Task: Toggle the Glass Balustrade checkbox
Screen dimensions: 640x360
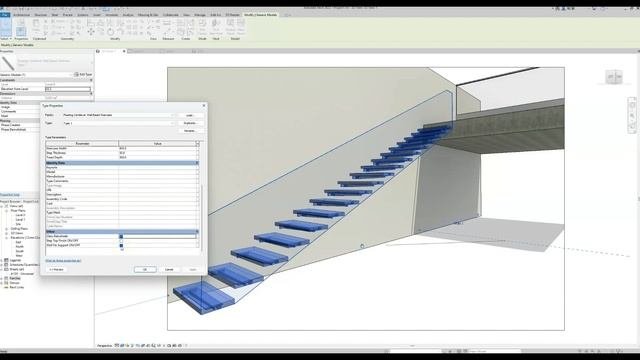Action: 121,236
